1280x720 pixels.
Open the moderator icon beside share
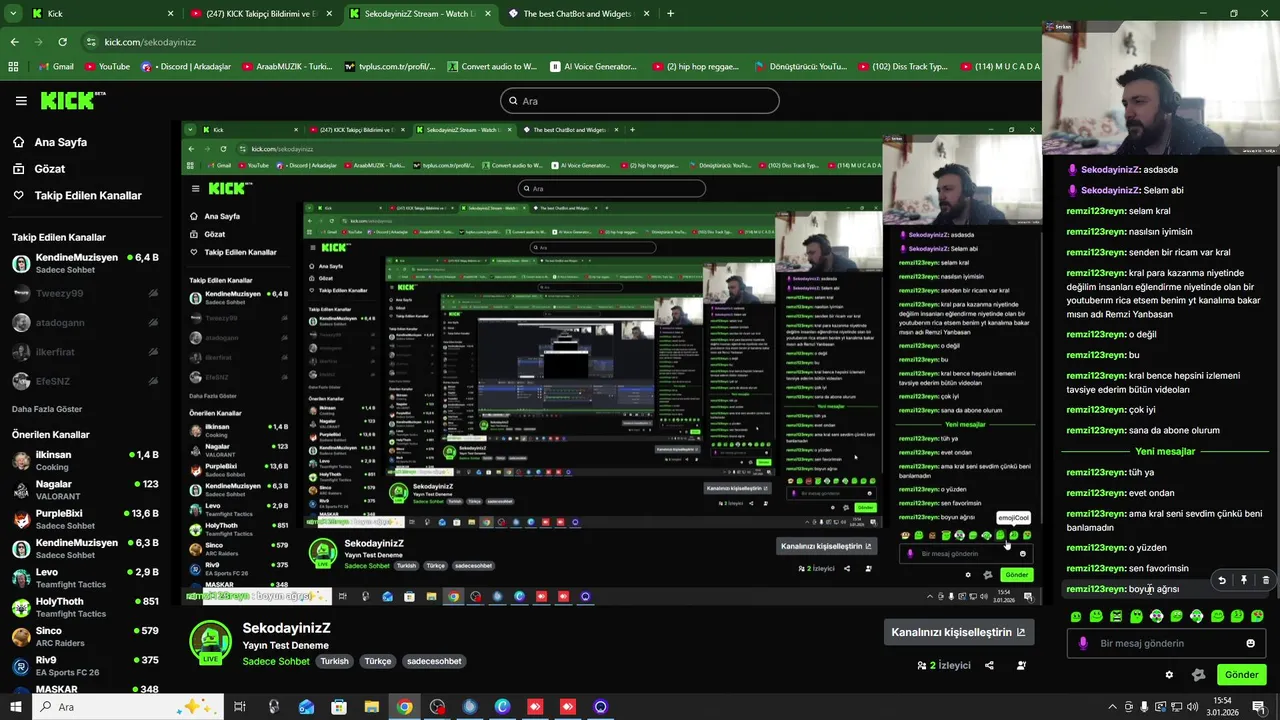pos(1021,665)
